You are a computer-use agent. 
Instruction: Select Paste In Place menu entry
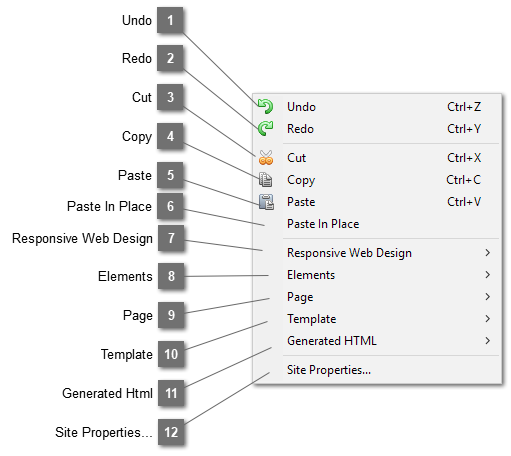pyautogui.click(x=377, y=224)
